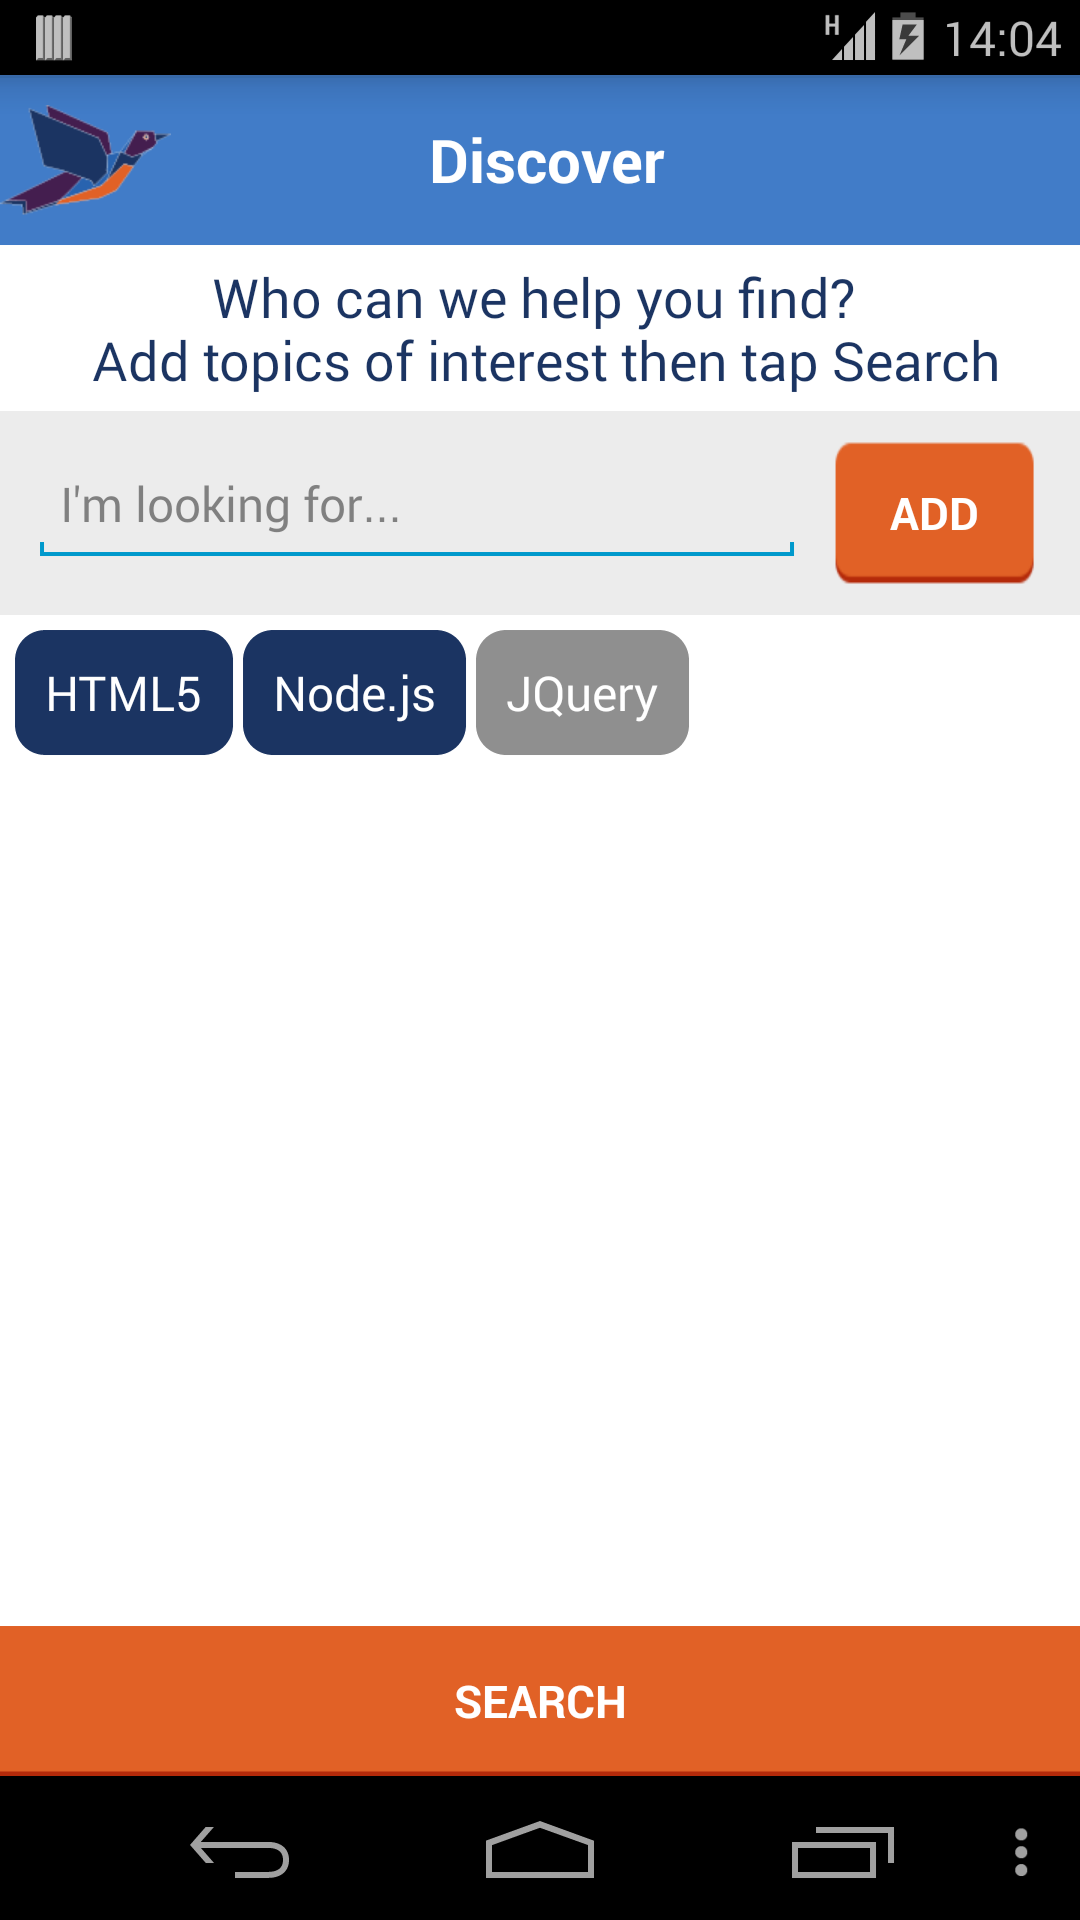Tap the signal strength bars icon

[852, 38]
